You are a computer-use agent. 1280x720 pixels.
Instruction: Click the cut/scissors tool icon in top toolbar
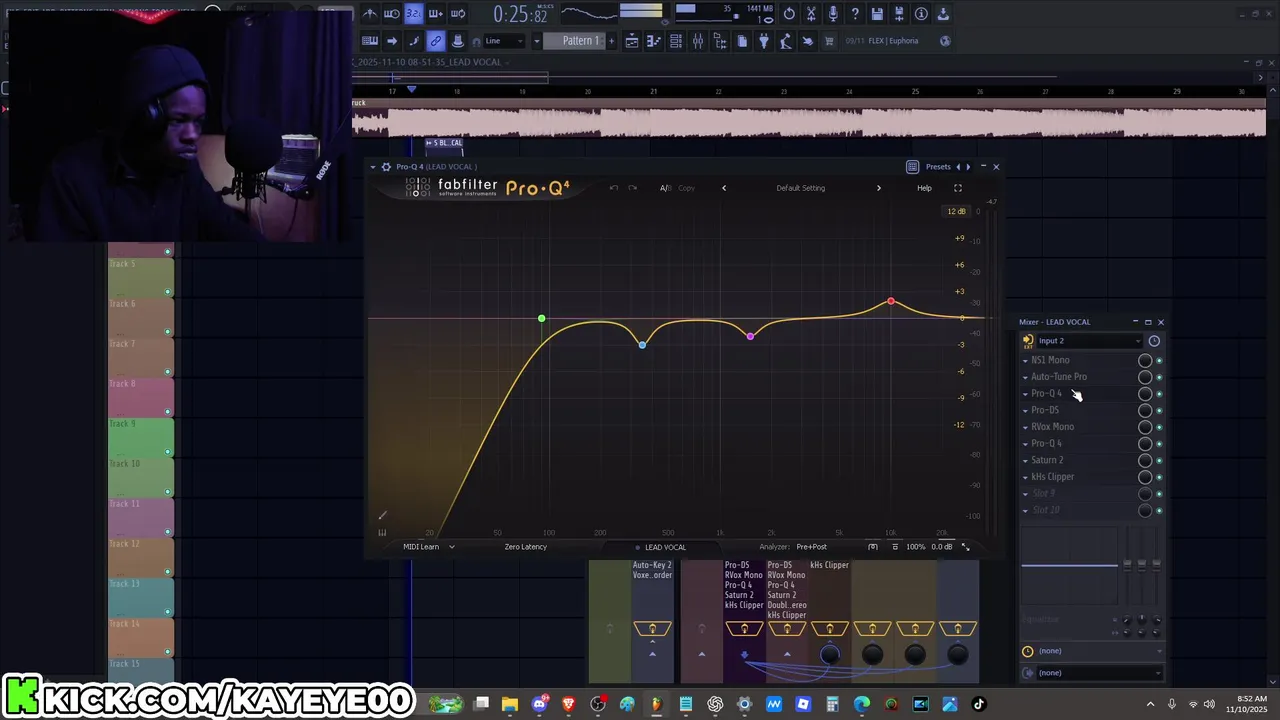click(x=810, y=14)
